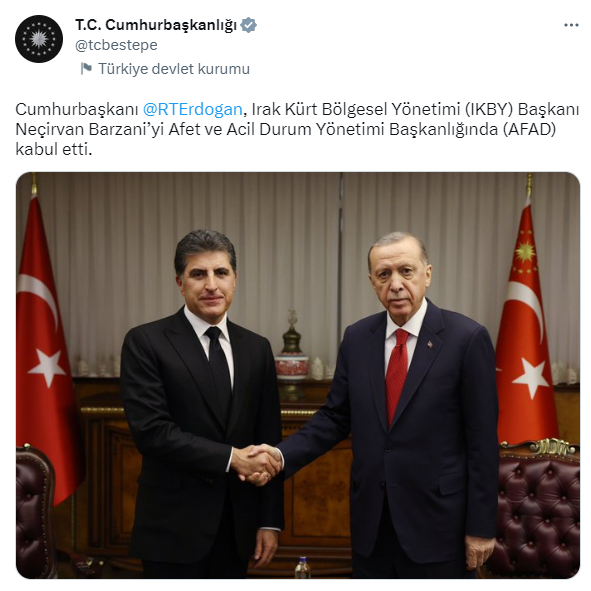Click the Türkiye devlet kurumu label
This screenshot has height=591, width=591.
(174, 69)
